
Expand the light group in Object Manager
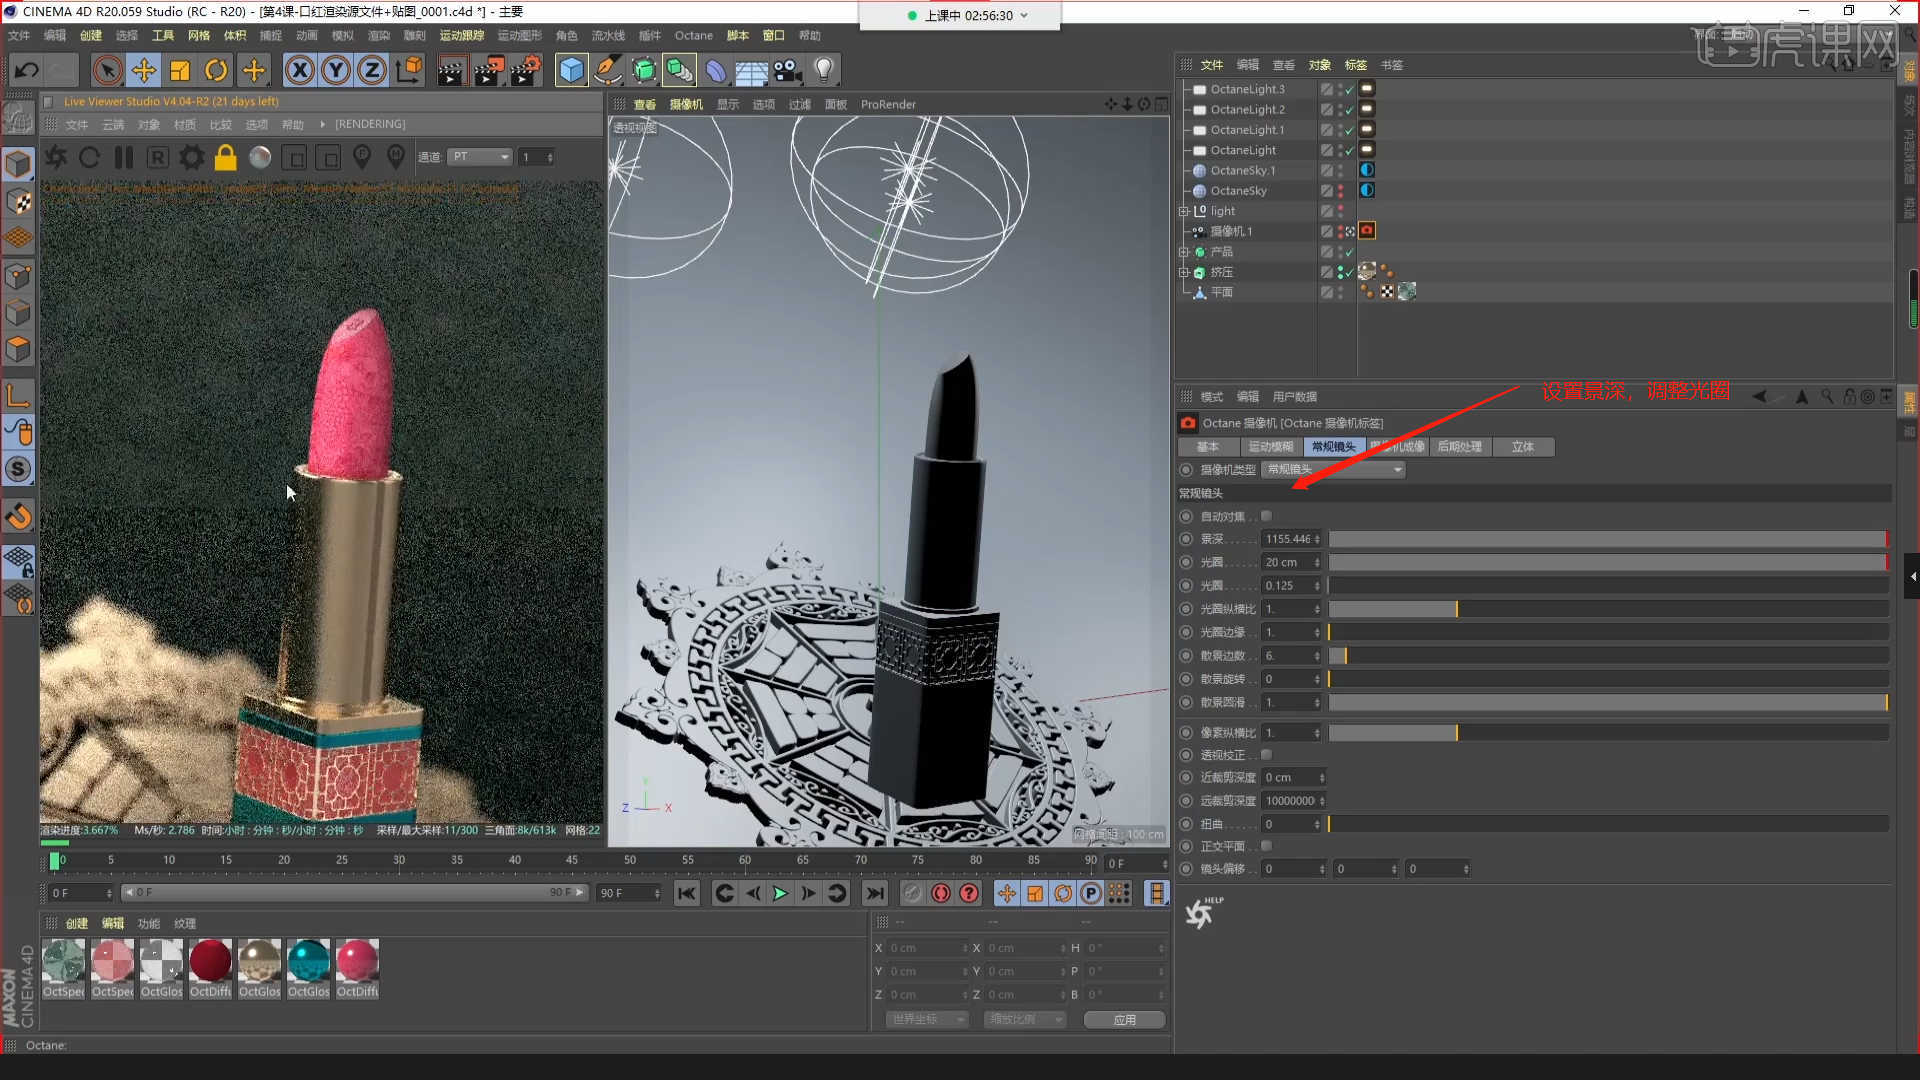pos(1184,211)
